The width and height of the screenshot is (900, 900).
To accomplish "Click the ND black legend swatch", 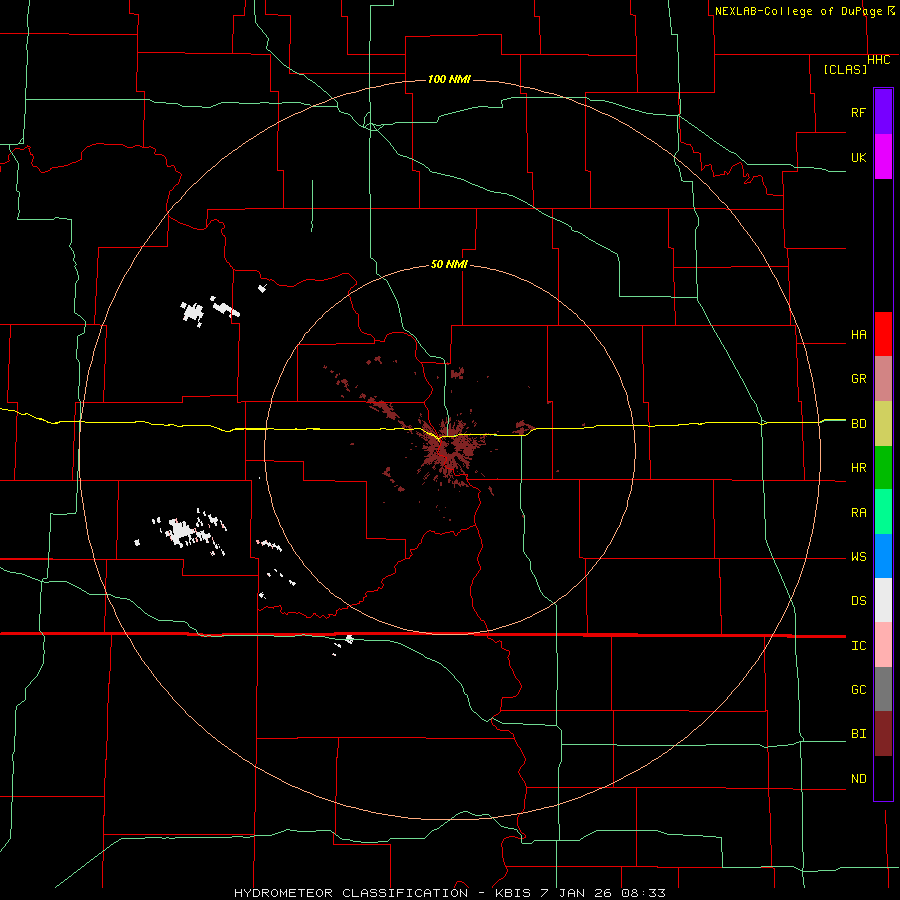I will click(883, 778).
